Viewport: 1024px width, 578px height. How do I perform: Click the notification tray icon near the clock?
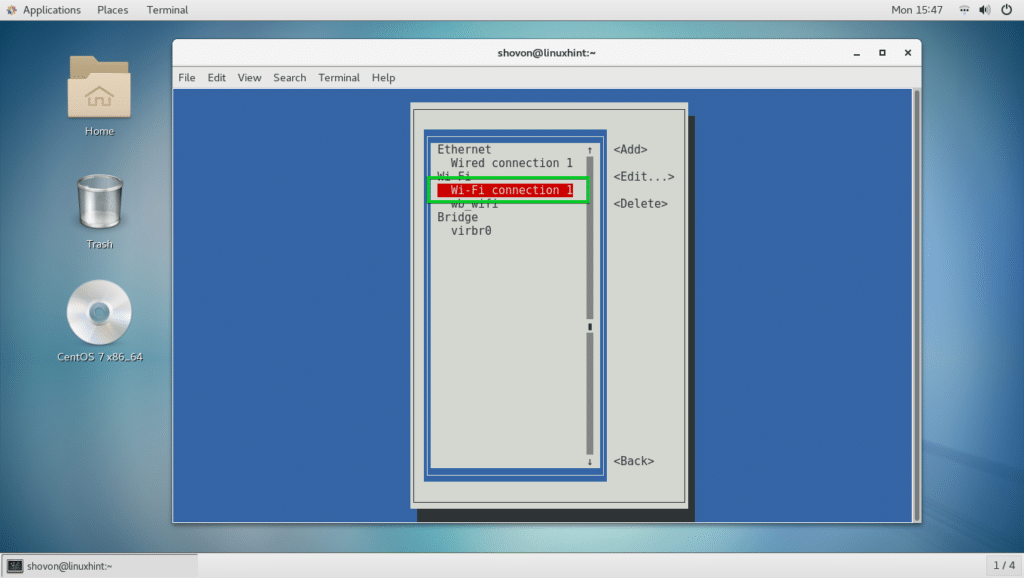pyautogui.click(x=963, y=9)
